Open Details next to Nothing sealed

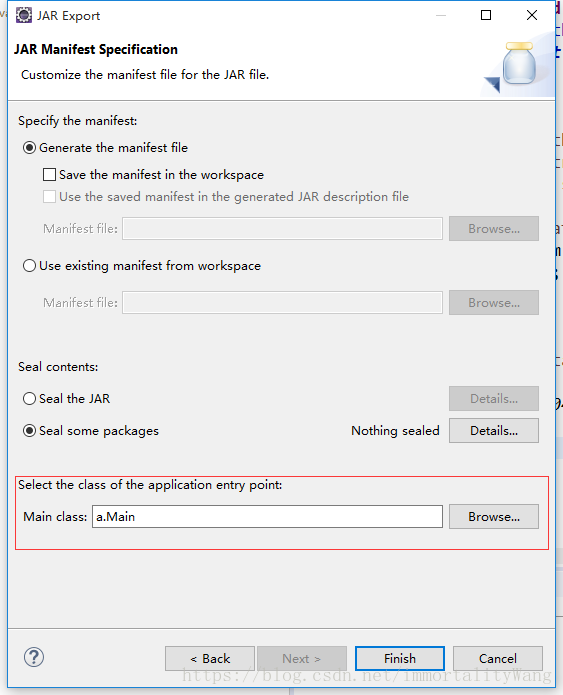point(494,430)
